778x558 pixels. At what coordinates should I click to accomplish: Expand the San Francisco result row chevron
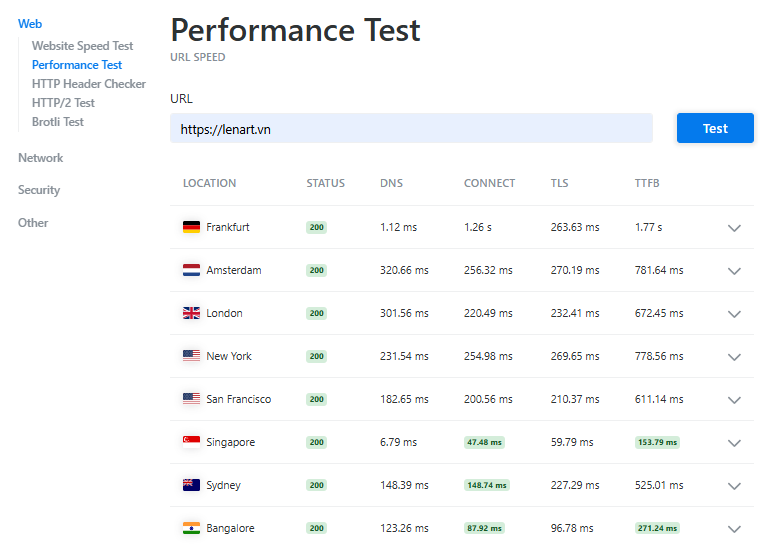[x=734, y=400]
